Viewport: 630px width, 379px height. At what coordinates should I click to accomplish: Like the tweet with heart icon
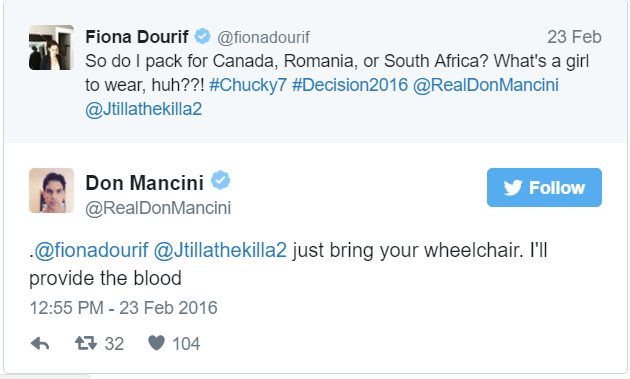point(156,343)
